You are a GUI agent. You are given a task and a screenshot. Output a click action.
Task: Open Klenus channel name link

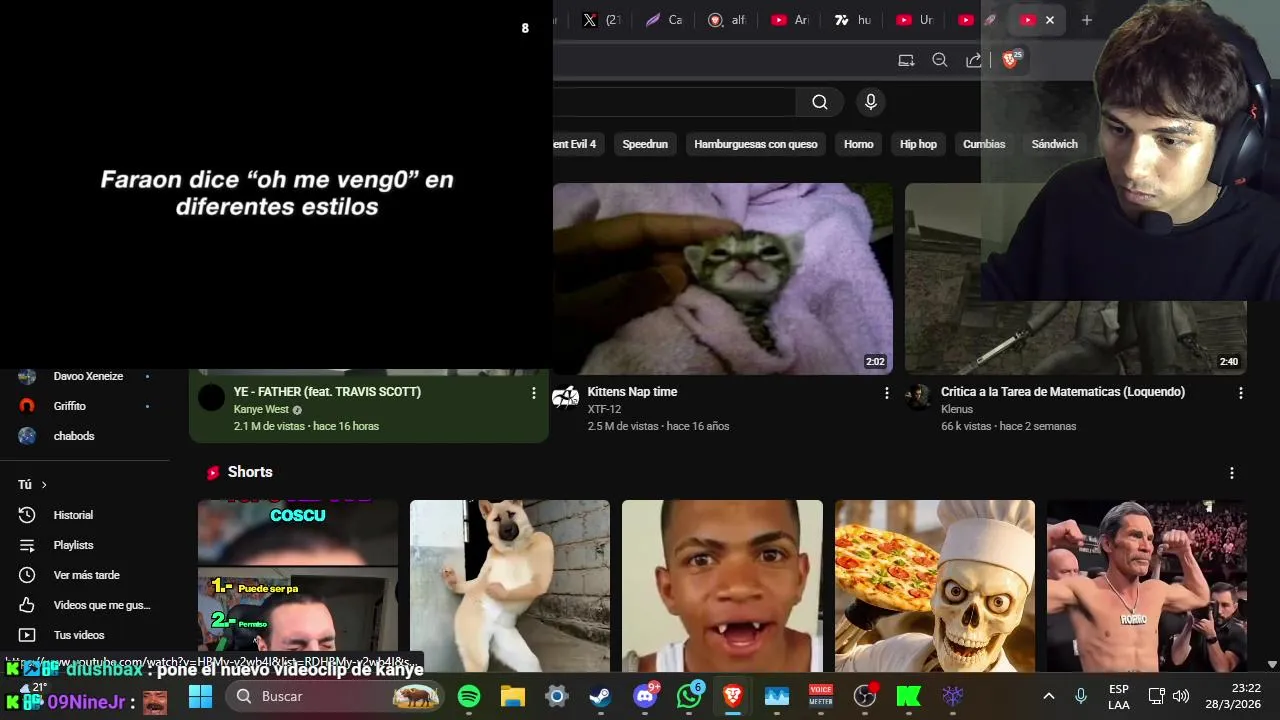pos(957,409)
